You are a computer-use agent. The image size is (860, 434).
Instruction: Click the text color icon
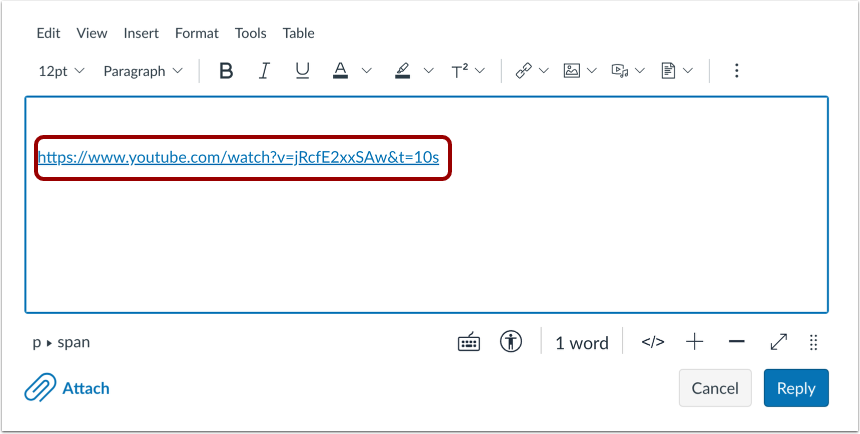click(x=341, y=71)
